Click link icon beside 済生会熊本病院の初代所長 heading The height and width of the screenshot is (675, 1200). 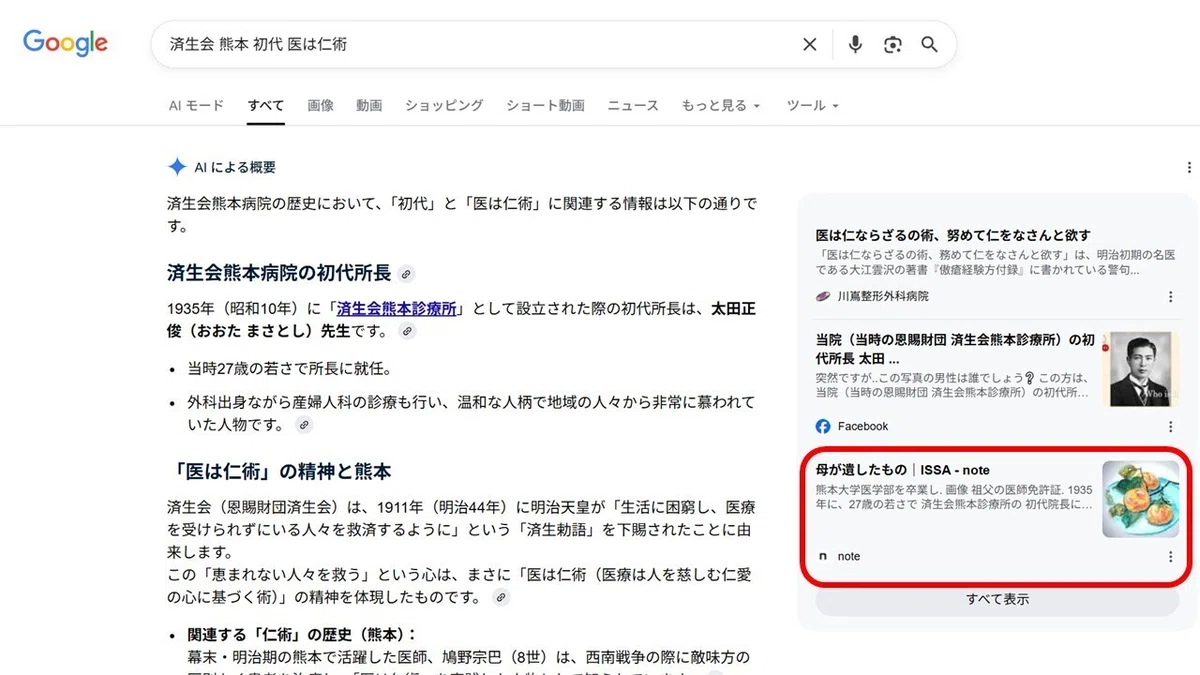pyautogui.click(x=406, y=274)
